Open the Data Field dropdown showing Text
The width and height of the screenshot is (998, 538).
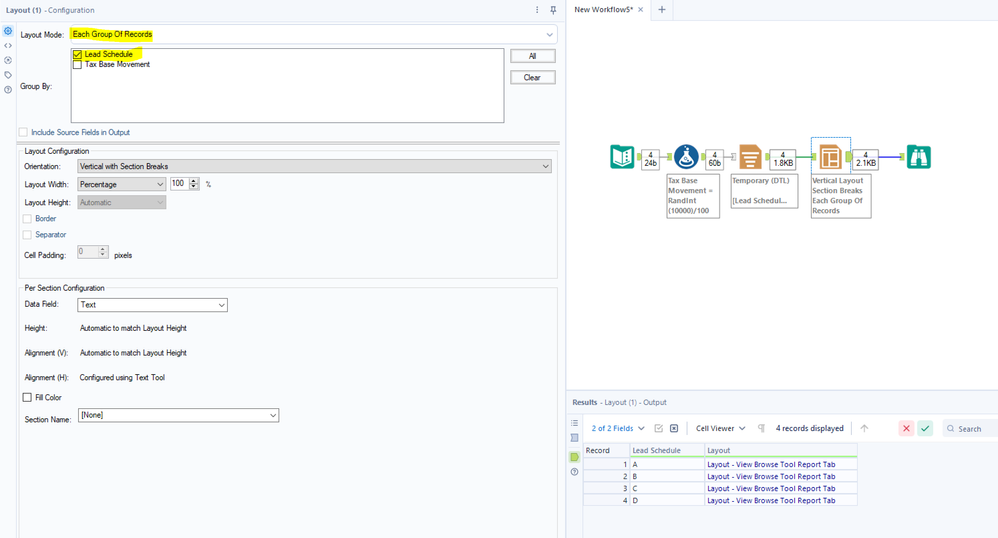pyautogui.click(x=152, y=305)
